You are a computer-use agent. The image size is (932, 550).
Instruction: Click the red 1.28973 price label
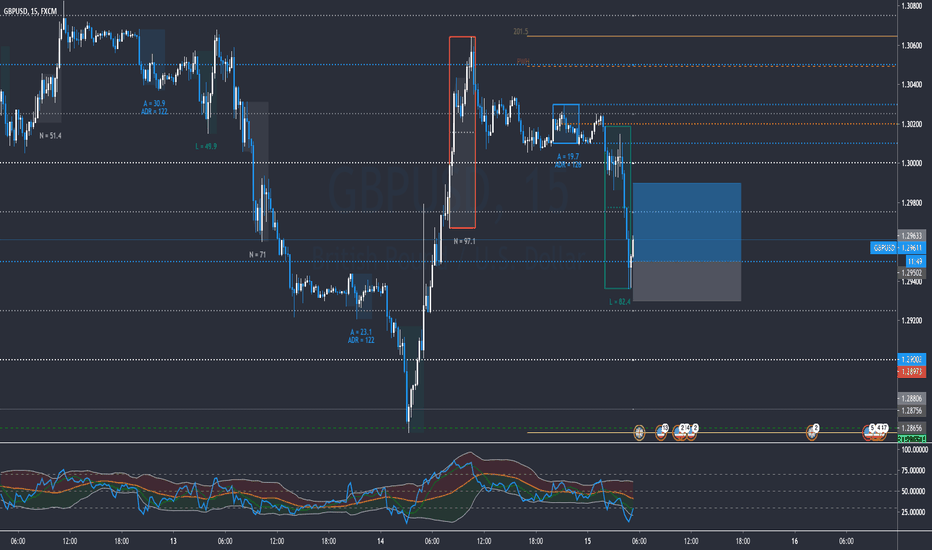[911, 372]
